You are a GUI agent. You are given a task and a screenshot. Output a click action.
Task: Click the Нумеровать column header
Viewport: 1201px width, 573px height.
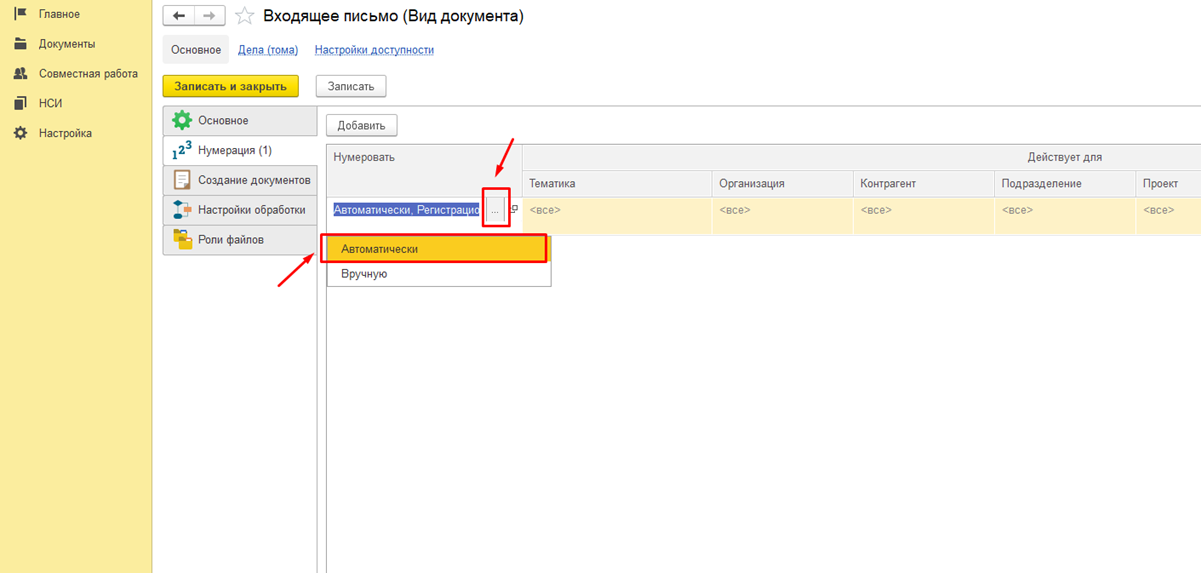coord(425,170)
